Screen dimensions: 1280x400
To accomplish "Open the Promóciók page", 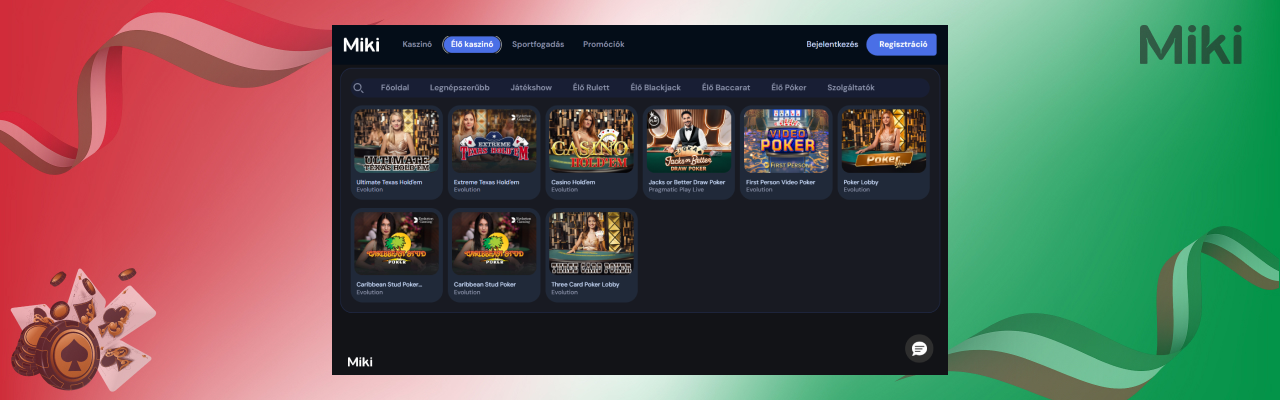I will click(x=604, y=44).
